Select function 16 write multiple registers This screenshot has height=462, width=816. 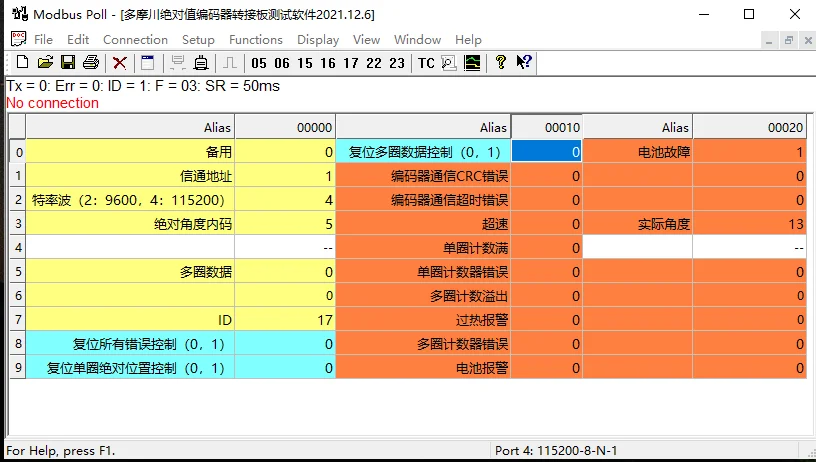point(328,63)
